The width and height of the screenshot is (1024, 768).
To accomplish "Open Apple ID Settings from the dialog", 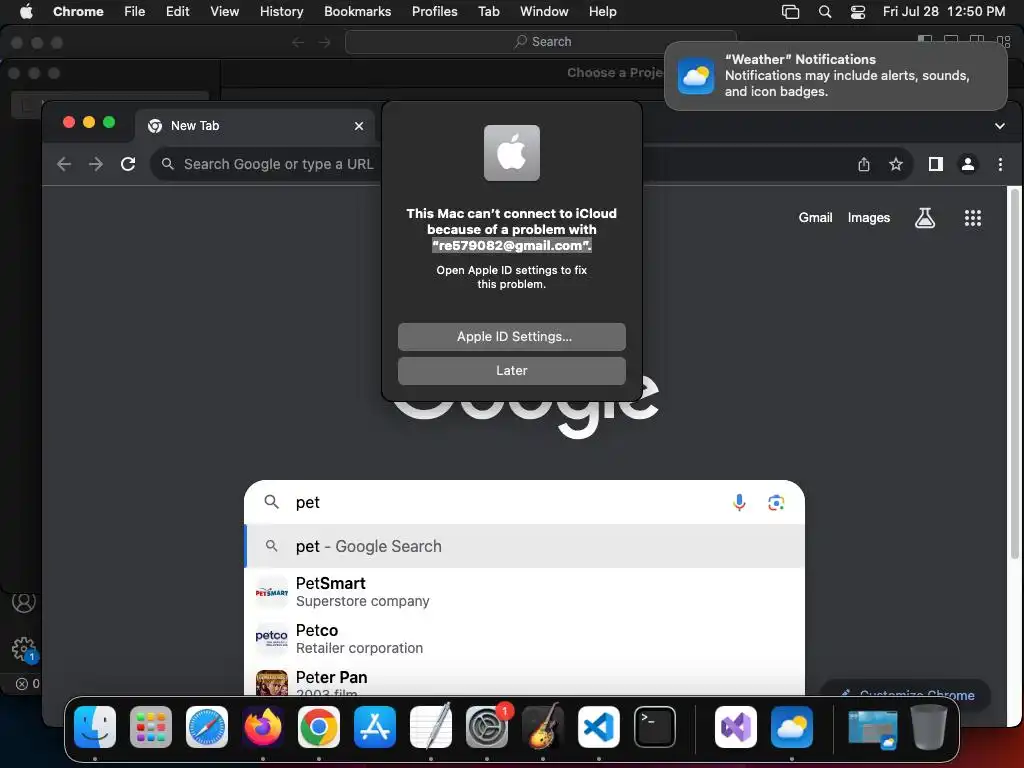I will pos(511,336).
